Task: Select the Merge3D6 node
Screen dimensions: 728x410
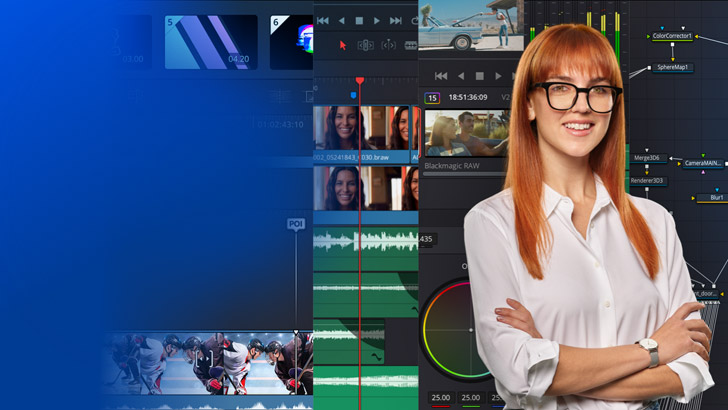Action: coord(646,158)
